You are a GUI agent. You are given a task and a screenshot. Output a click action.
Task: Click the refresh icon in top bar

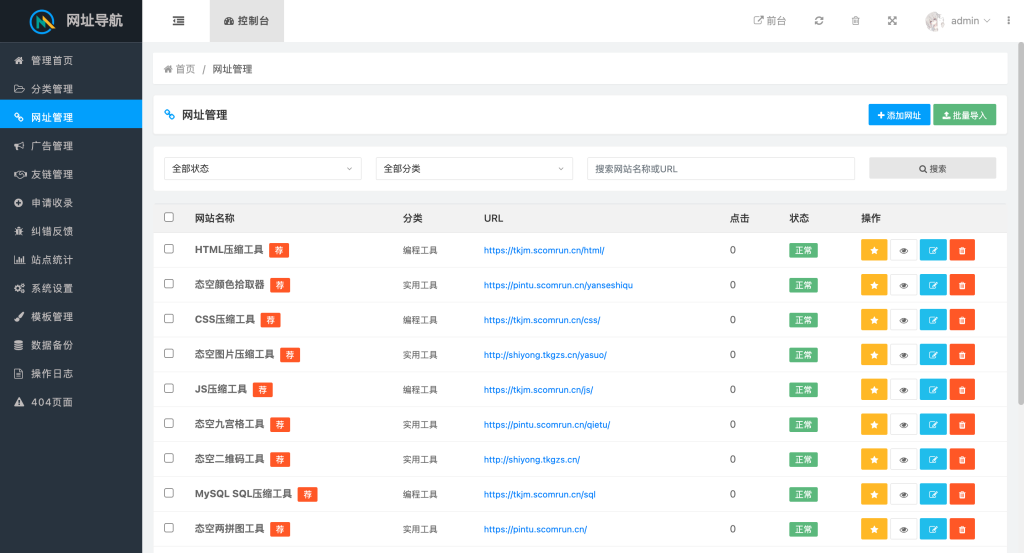(x=819, y=21)
